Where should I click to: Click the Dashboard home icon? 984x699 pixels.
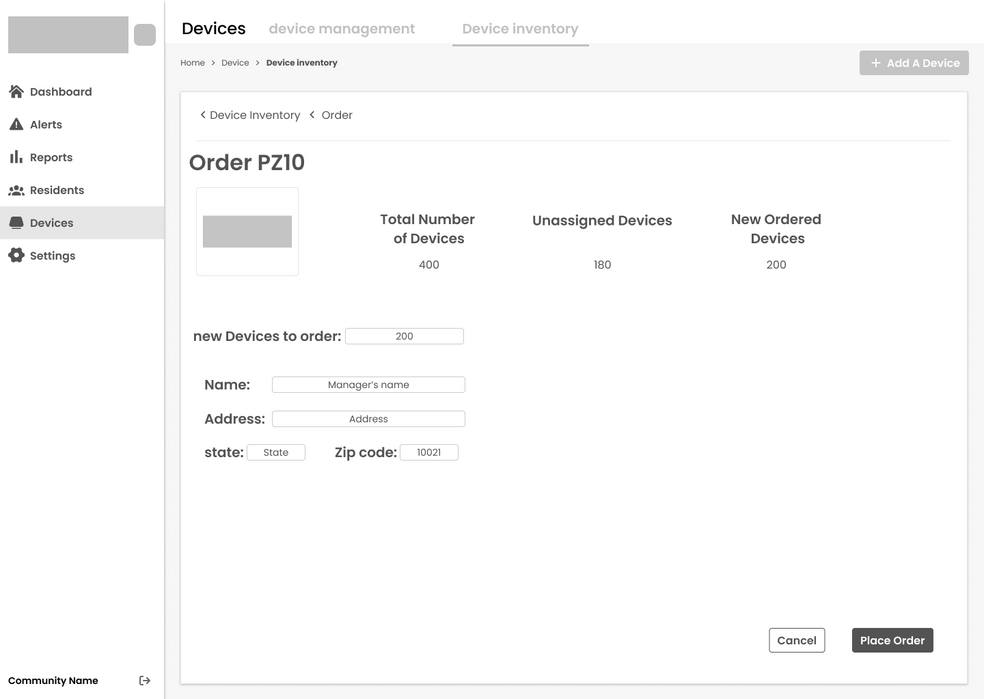point(16,92)
